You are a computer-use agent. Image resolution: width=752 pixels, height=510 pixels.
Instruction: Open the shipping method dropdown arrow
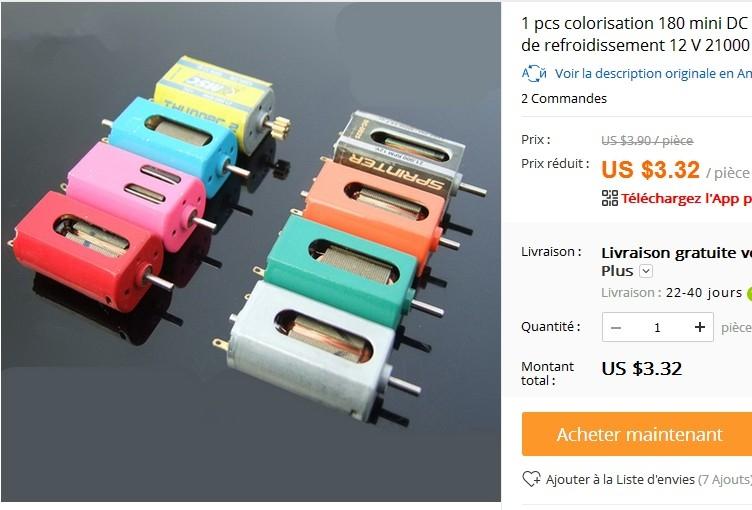coord(646,271)
